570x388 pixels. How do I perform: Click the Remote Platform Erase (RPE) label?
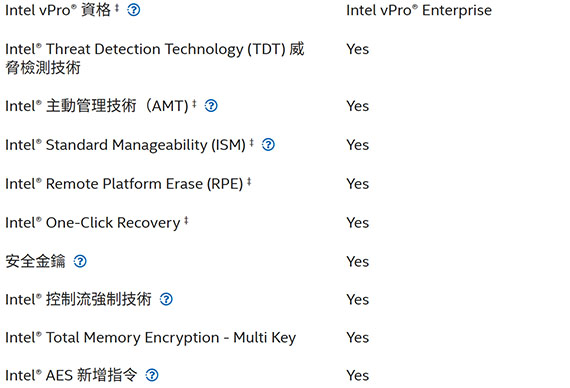(124, 184)
